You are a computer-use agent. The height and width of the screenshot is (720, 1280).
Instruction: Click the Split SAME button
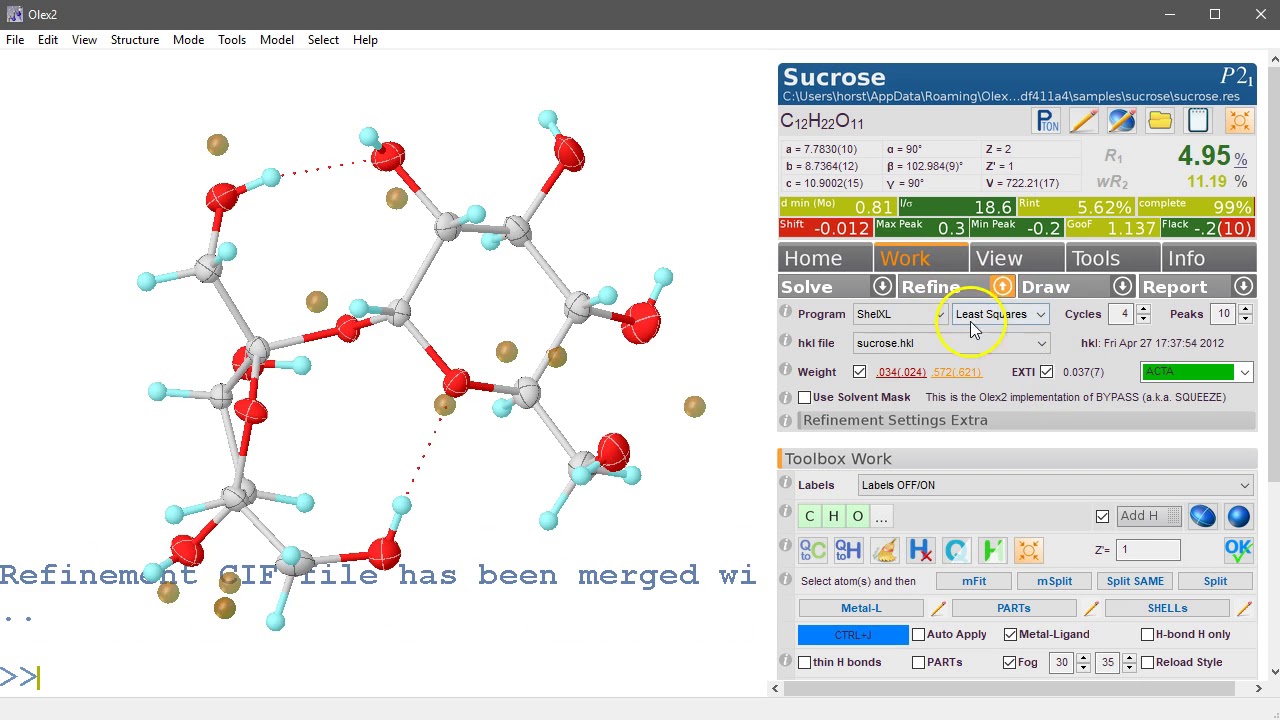[x=1135, y=581]
